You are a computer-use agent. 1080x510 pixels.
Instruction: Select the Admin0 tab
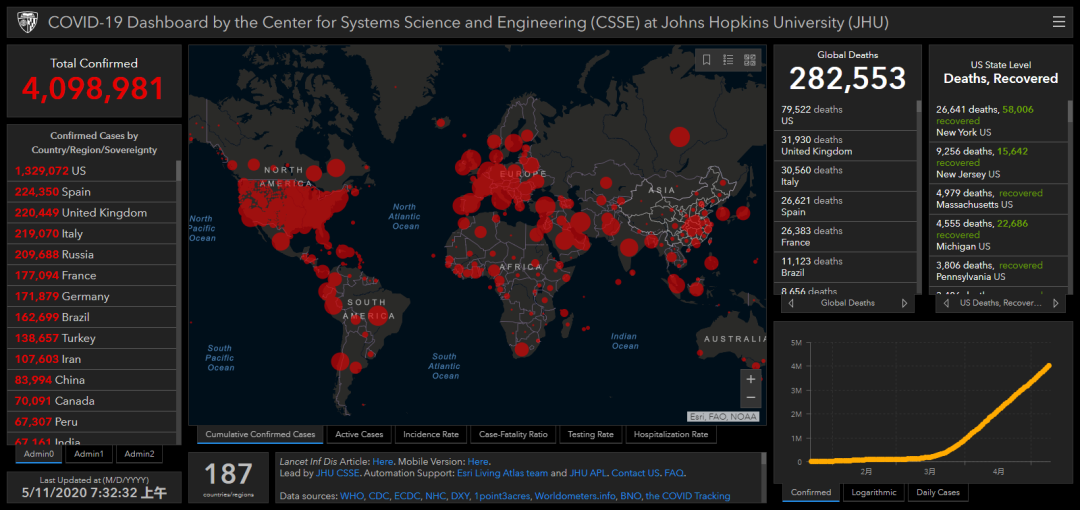pos(39,453)
